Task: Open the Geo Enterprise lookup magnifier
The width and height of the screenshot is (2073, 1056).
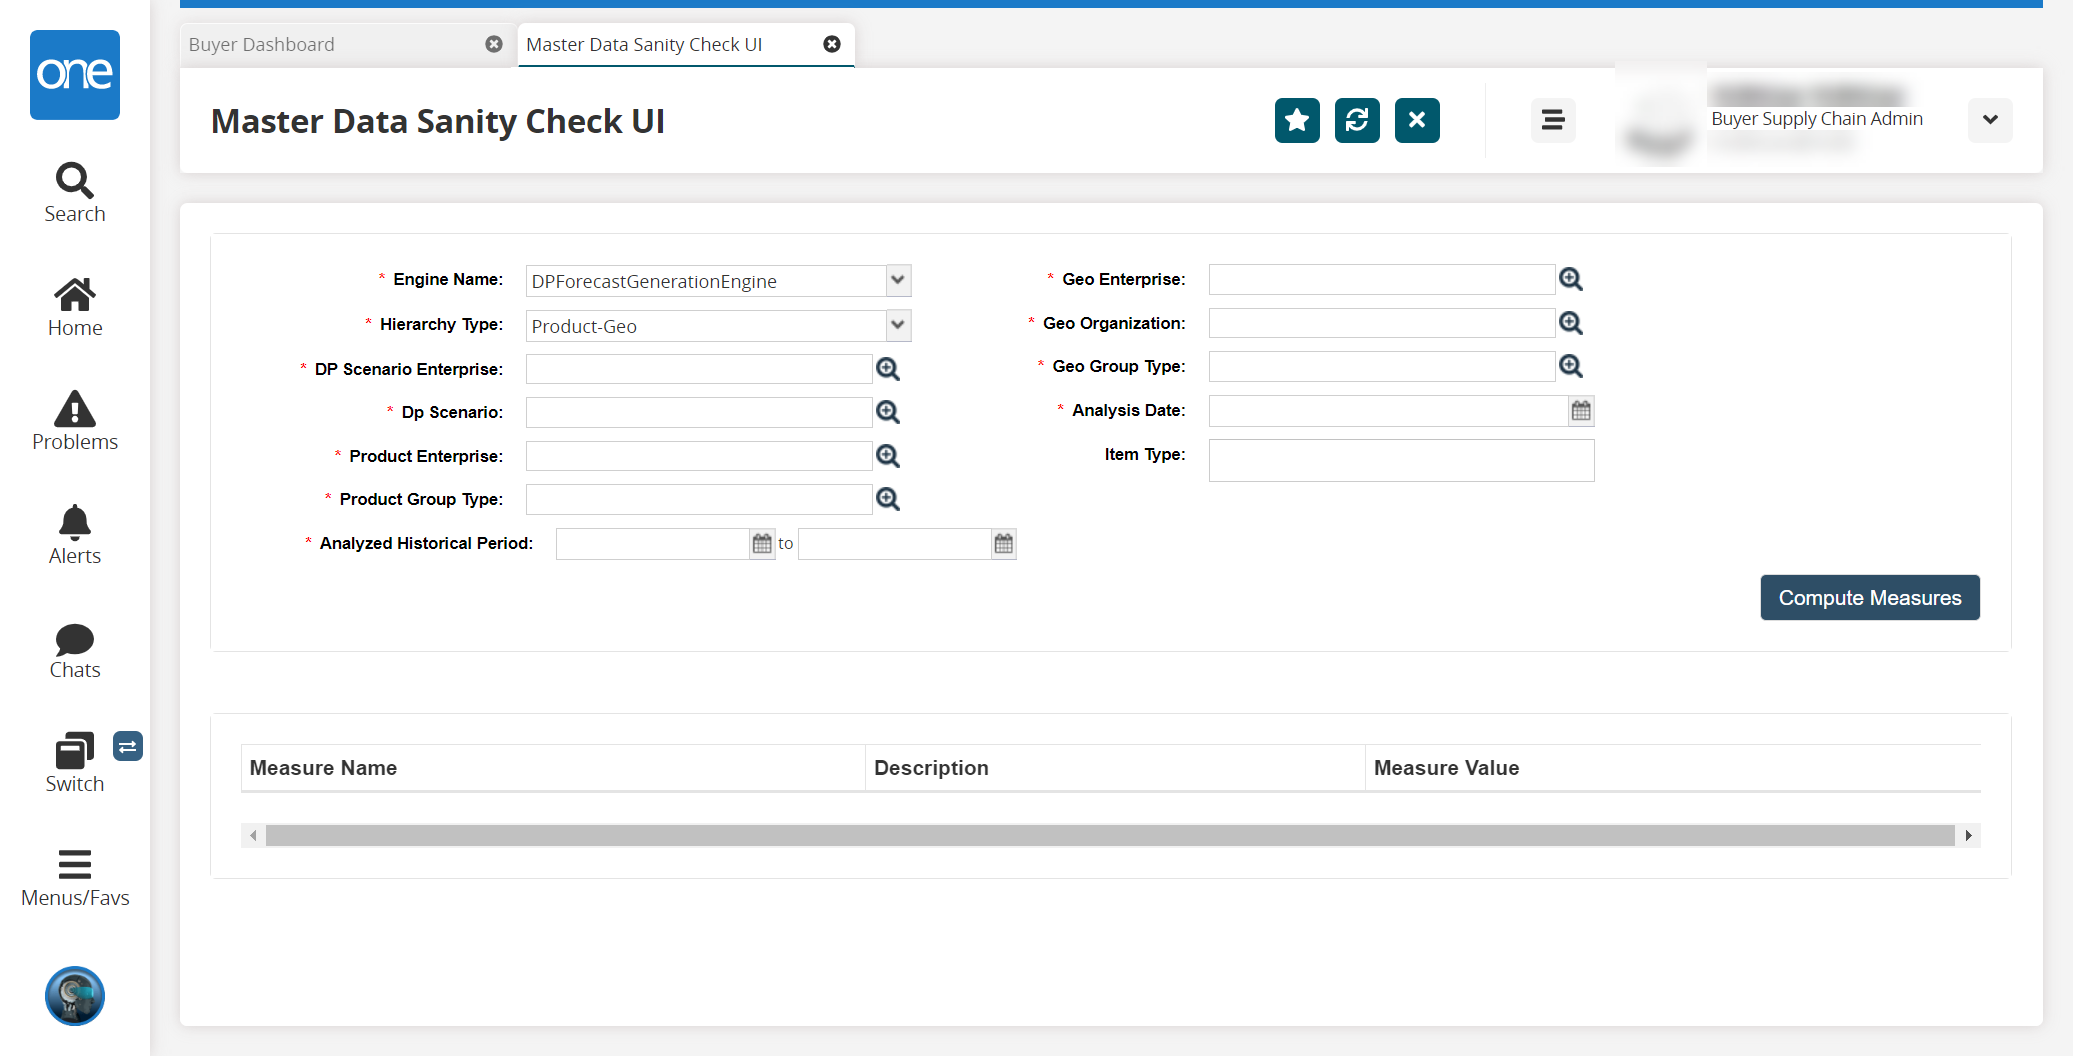Action: [x=1571, y=279]
